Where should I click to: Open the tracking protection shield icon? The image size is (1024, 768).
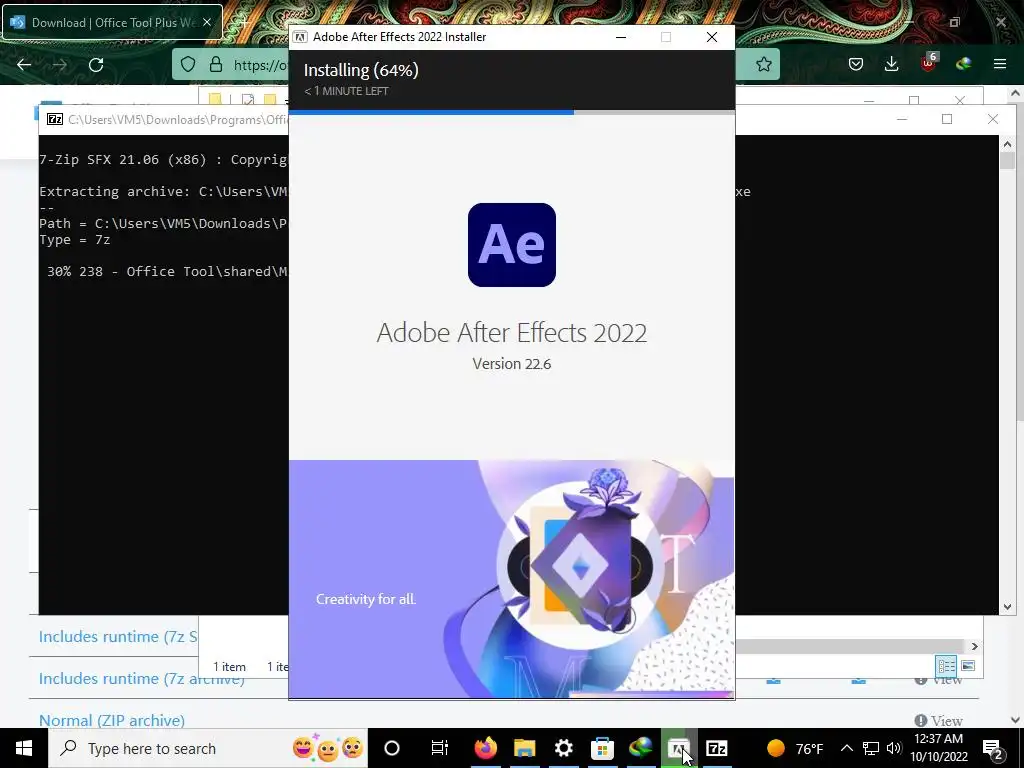pos(188,64)
